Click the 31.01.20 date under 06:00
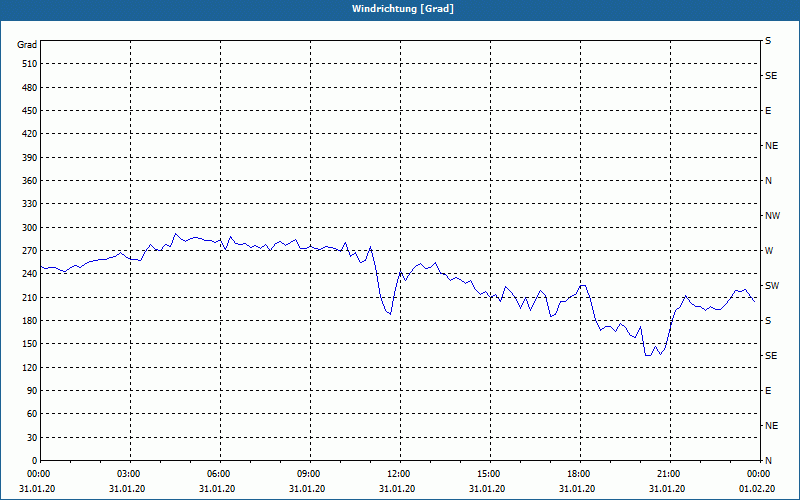Viewport: 800px width, 500px height. point(217,489)
